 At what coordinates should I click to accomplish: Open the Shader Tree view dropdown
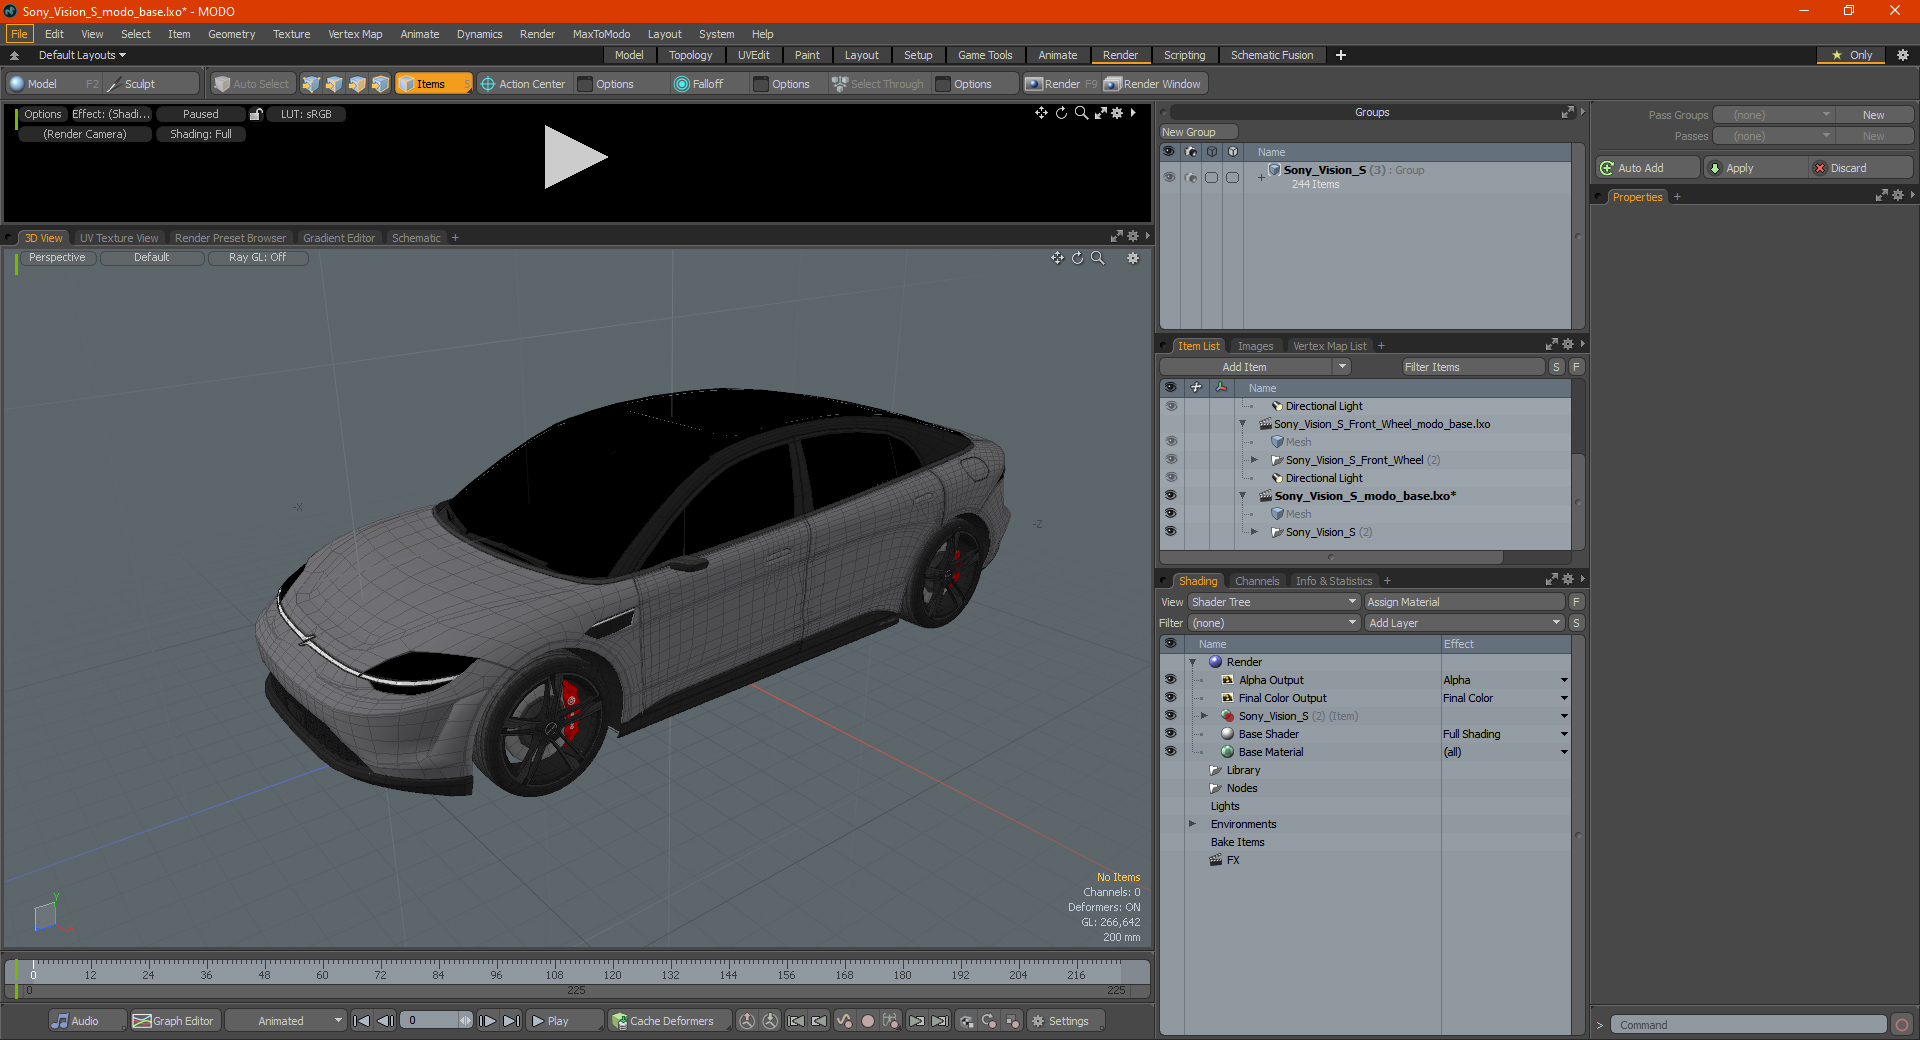[x=1274, y=602]
